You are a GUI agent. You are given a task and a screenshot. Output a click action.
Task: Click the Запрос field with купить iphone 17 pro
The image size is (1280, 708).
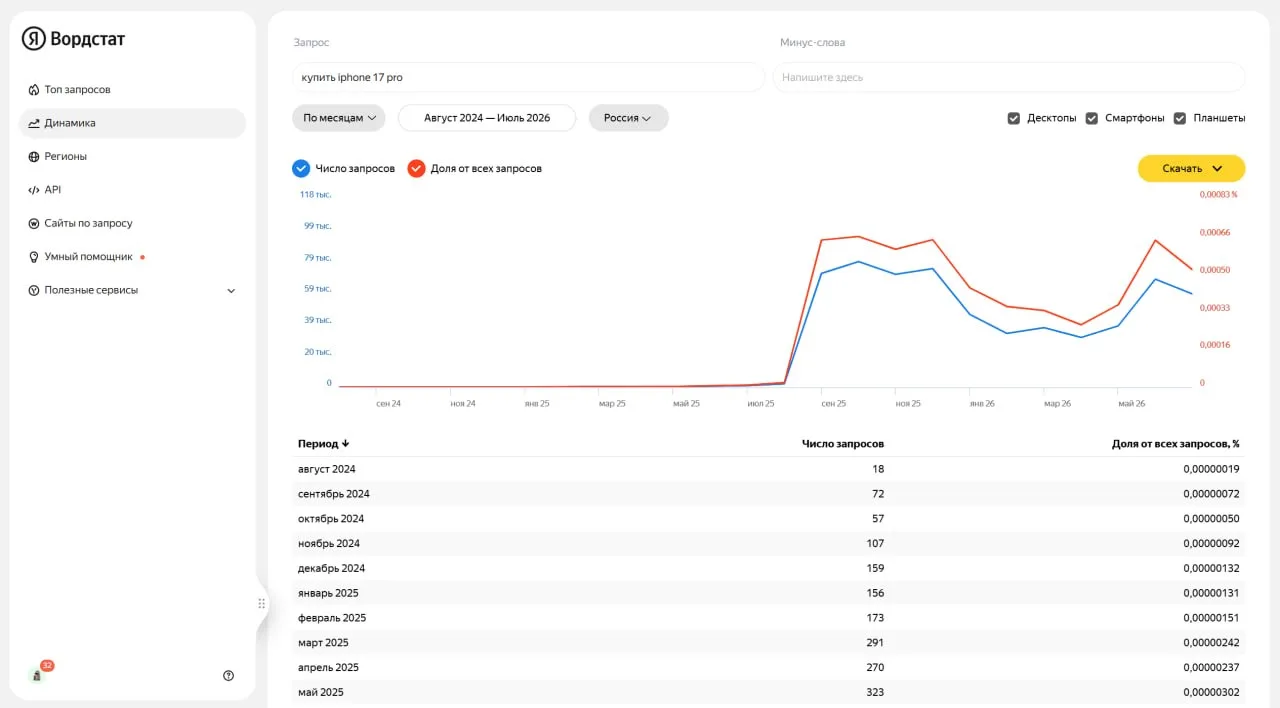(x=529, y=77)
